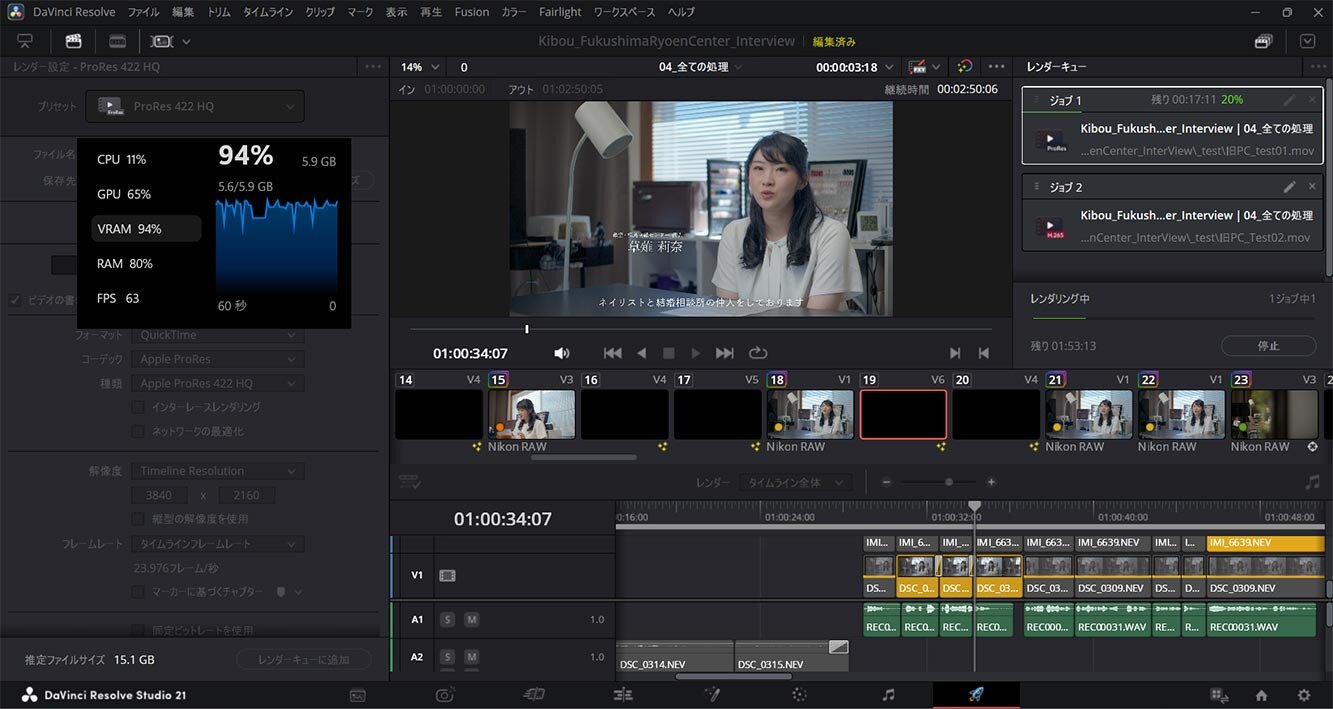This screenshot has height=709, width=1333.
Task: Click the 停止 button to stop rendering
Action: (x=1268, y=345)
